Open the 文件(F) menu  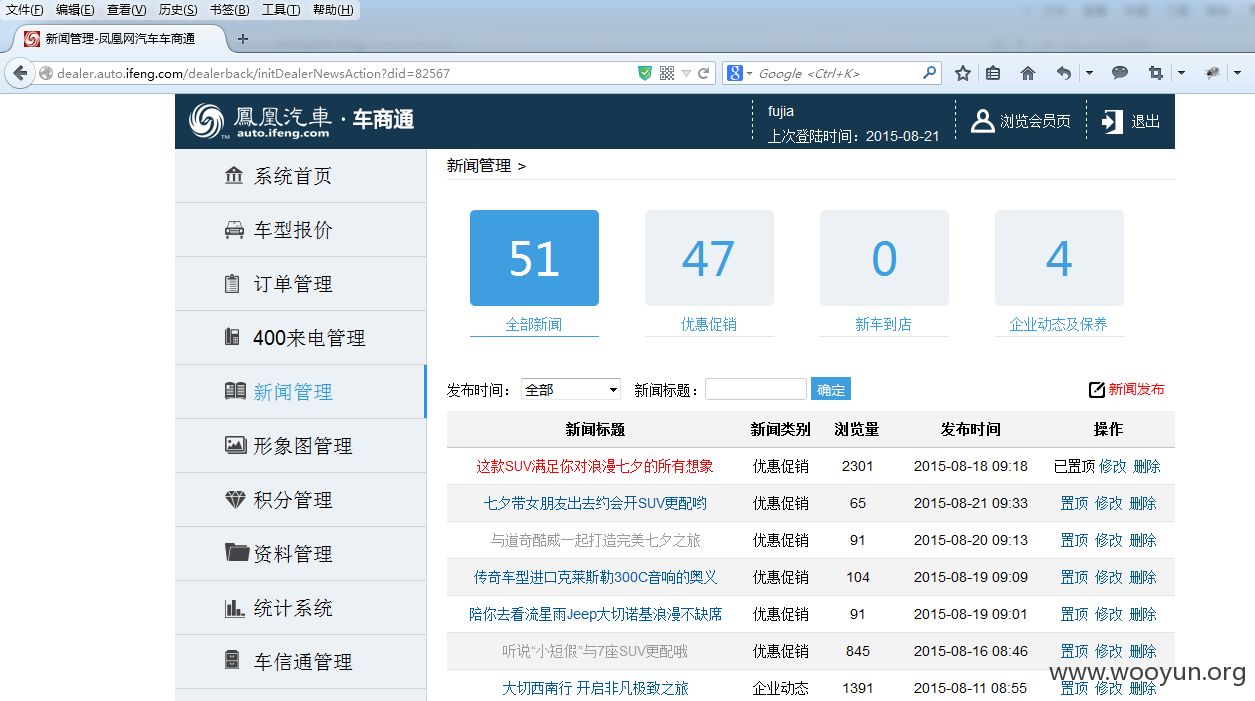tap(25, 10)
